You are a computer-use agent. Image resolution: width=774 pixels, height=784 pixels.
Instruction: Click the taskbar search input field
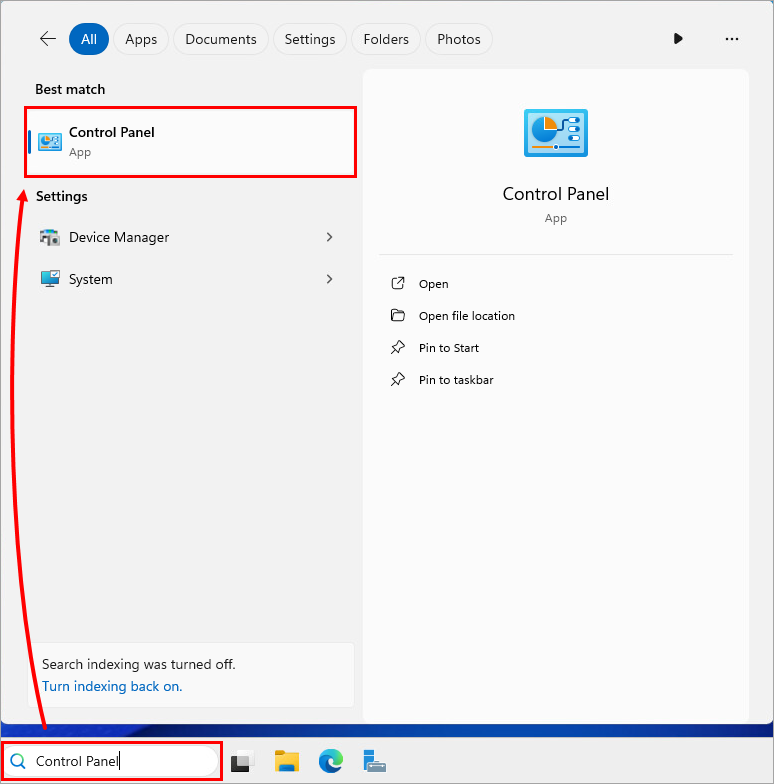tap(120, 761)
